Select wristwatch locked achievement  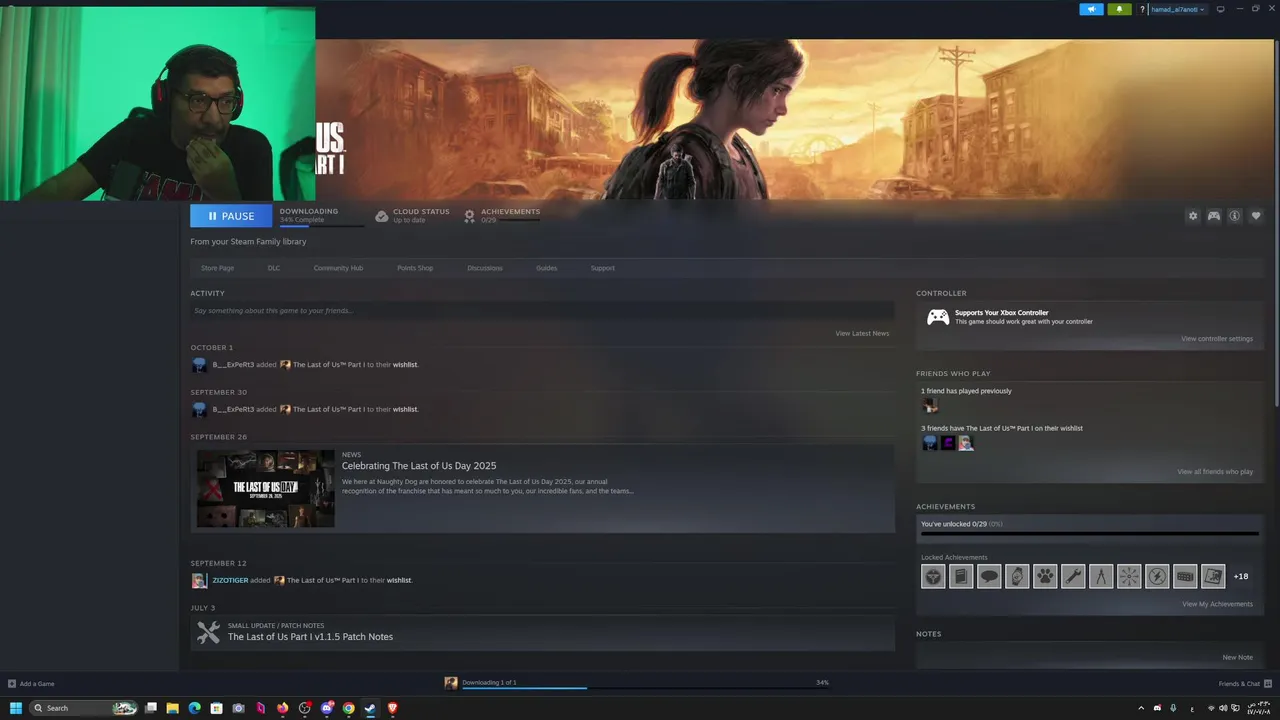[1017, 576]
